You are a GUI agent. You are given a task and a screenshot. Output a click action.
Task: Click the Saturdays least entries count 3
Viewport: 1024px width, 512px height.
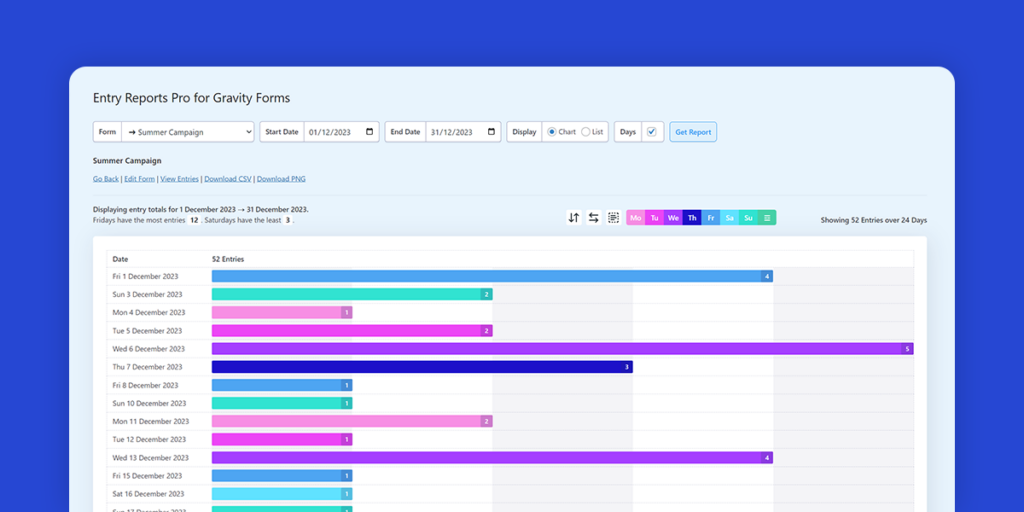pyautogui.click(x=287, y=221)
